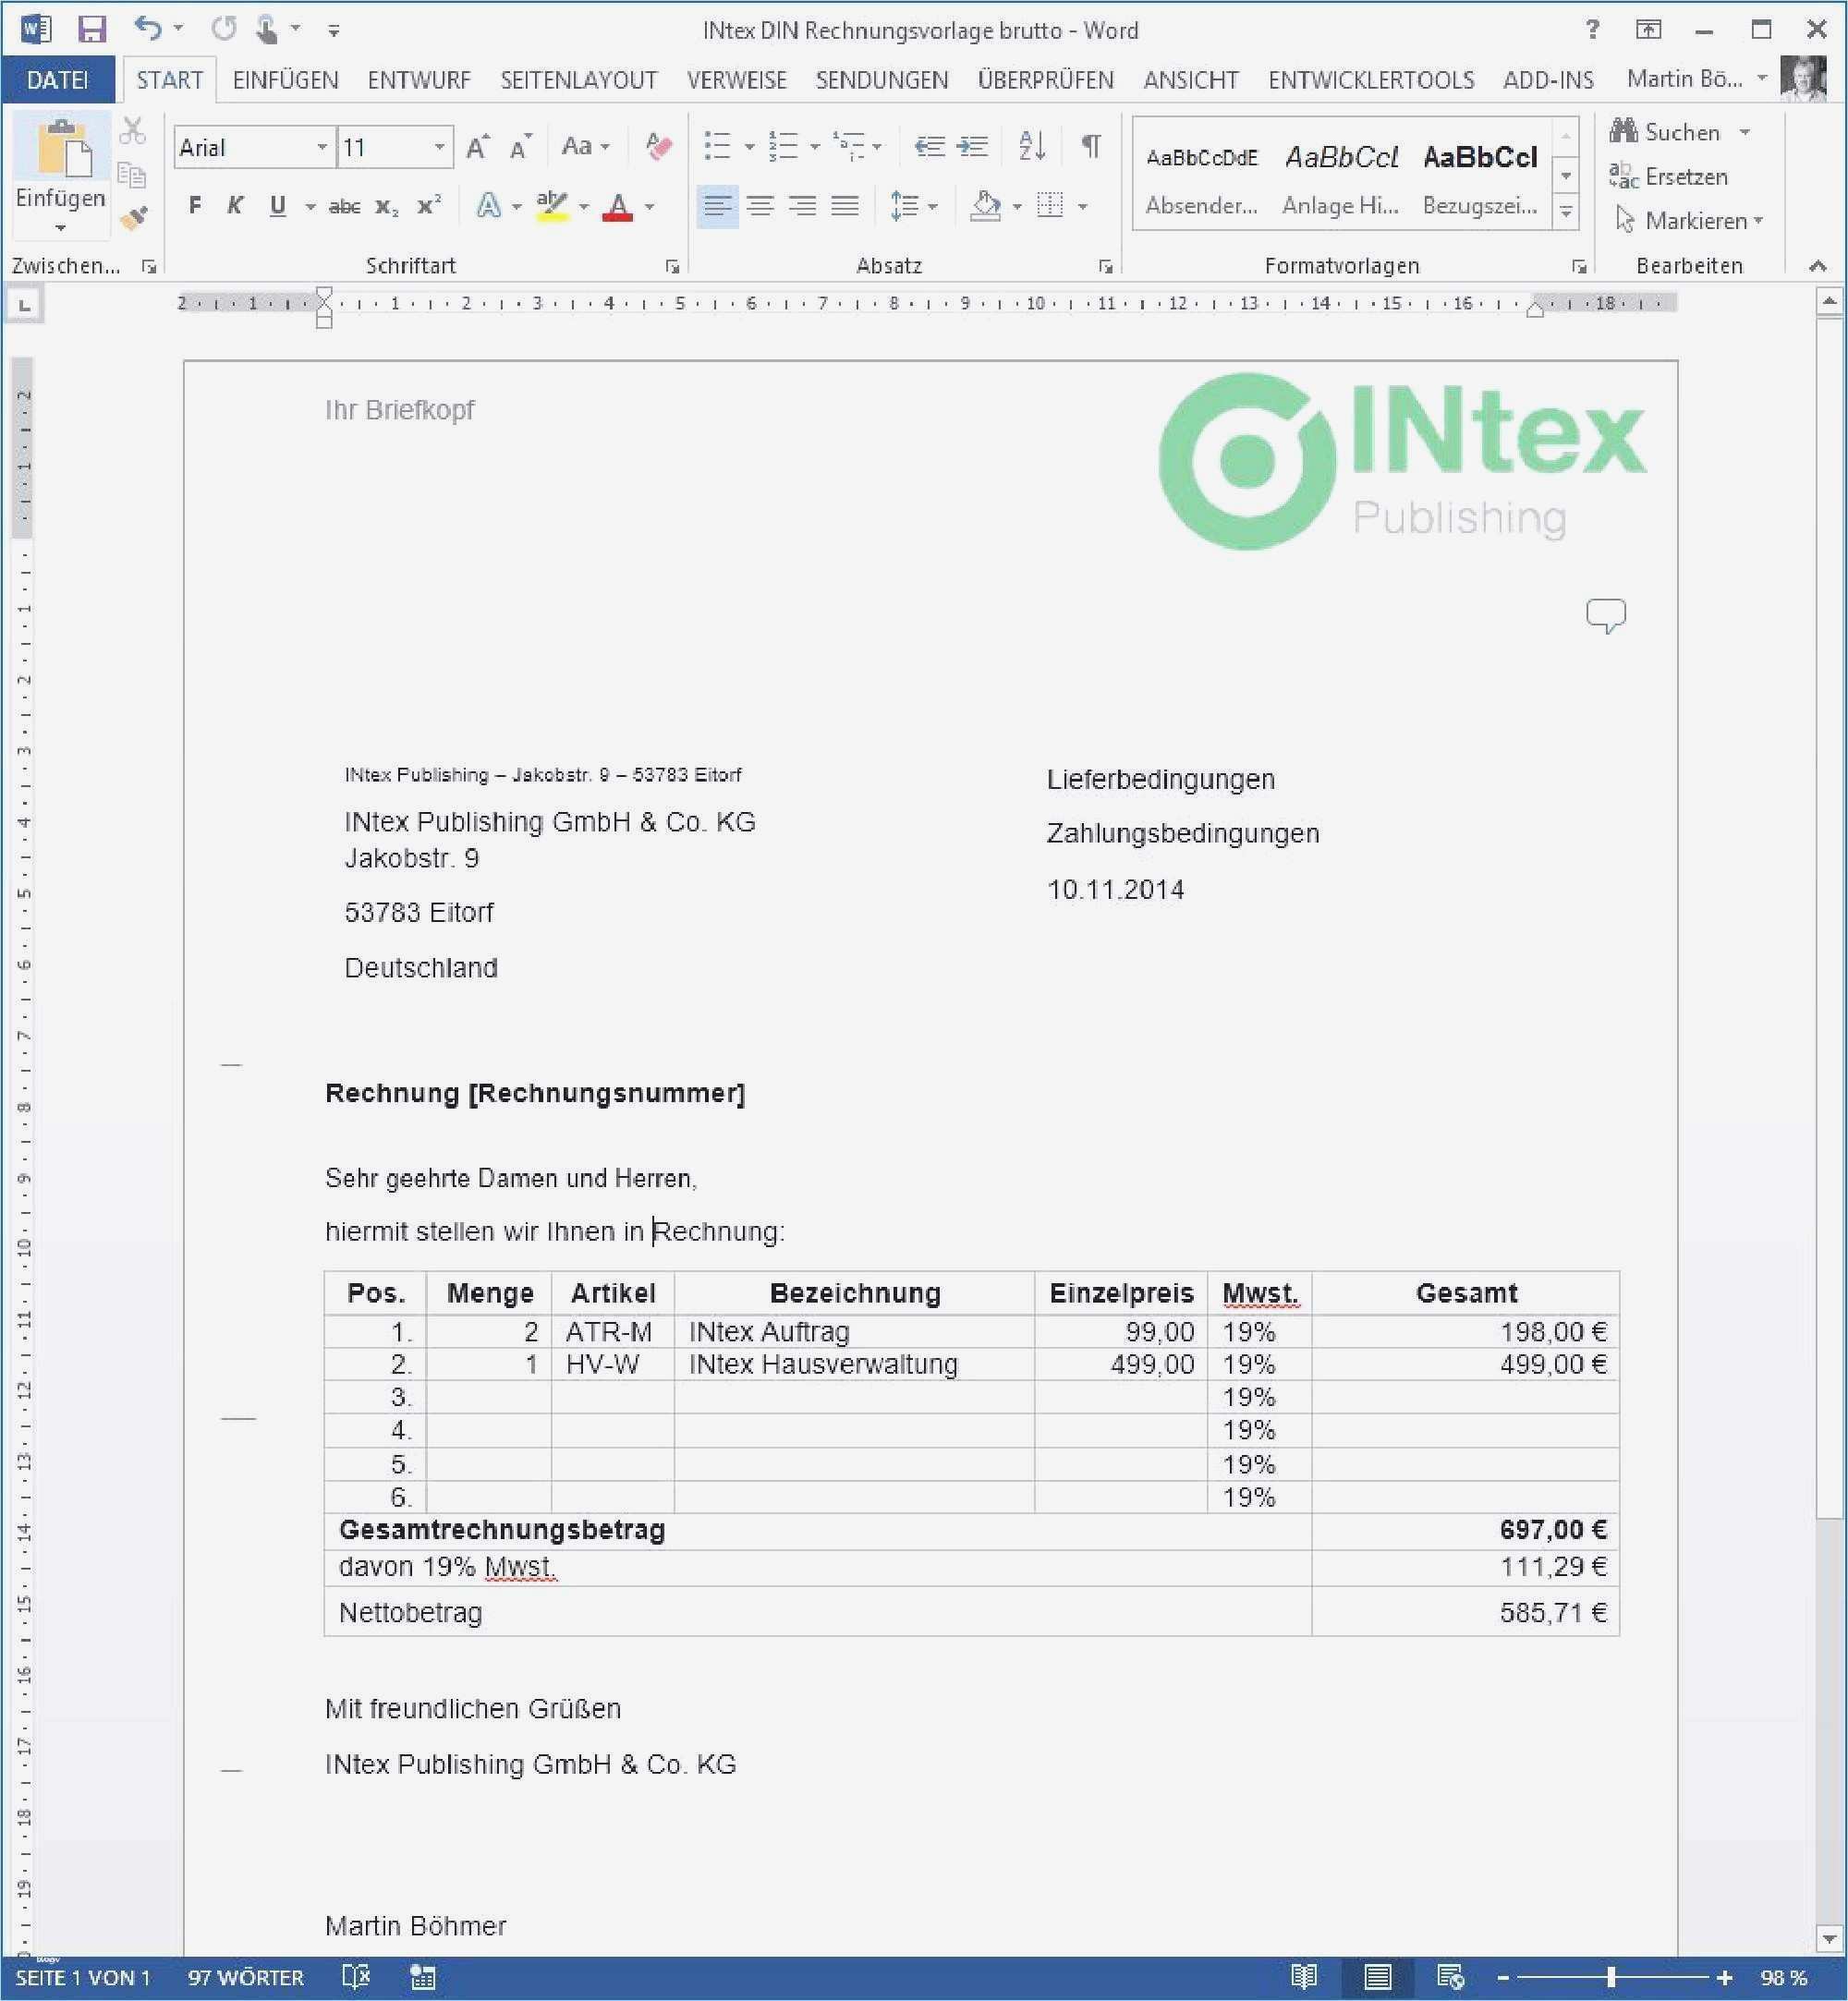Open the SENDUNGEN ribbon tab

[x=881, y=80]
